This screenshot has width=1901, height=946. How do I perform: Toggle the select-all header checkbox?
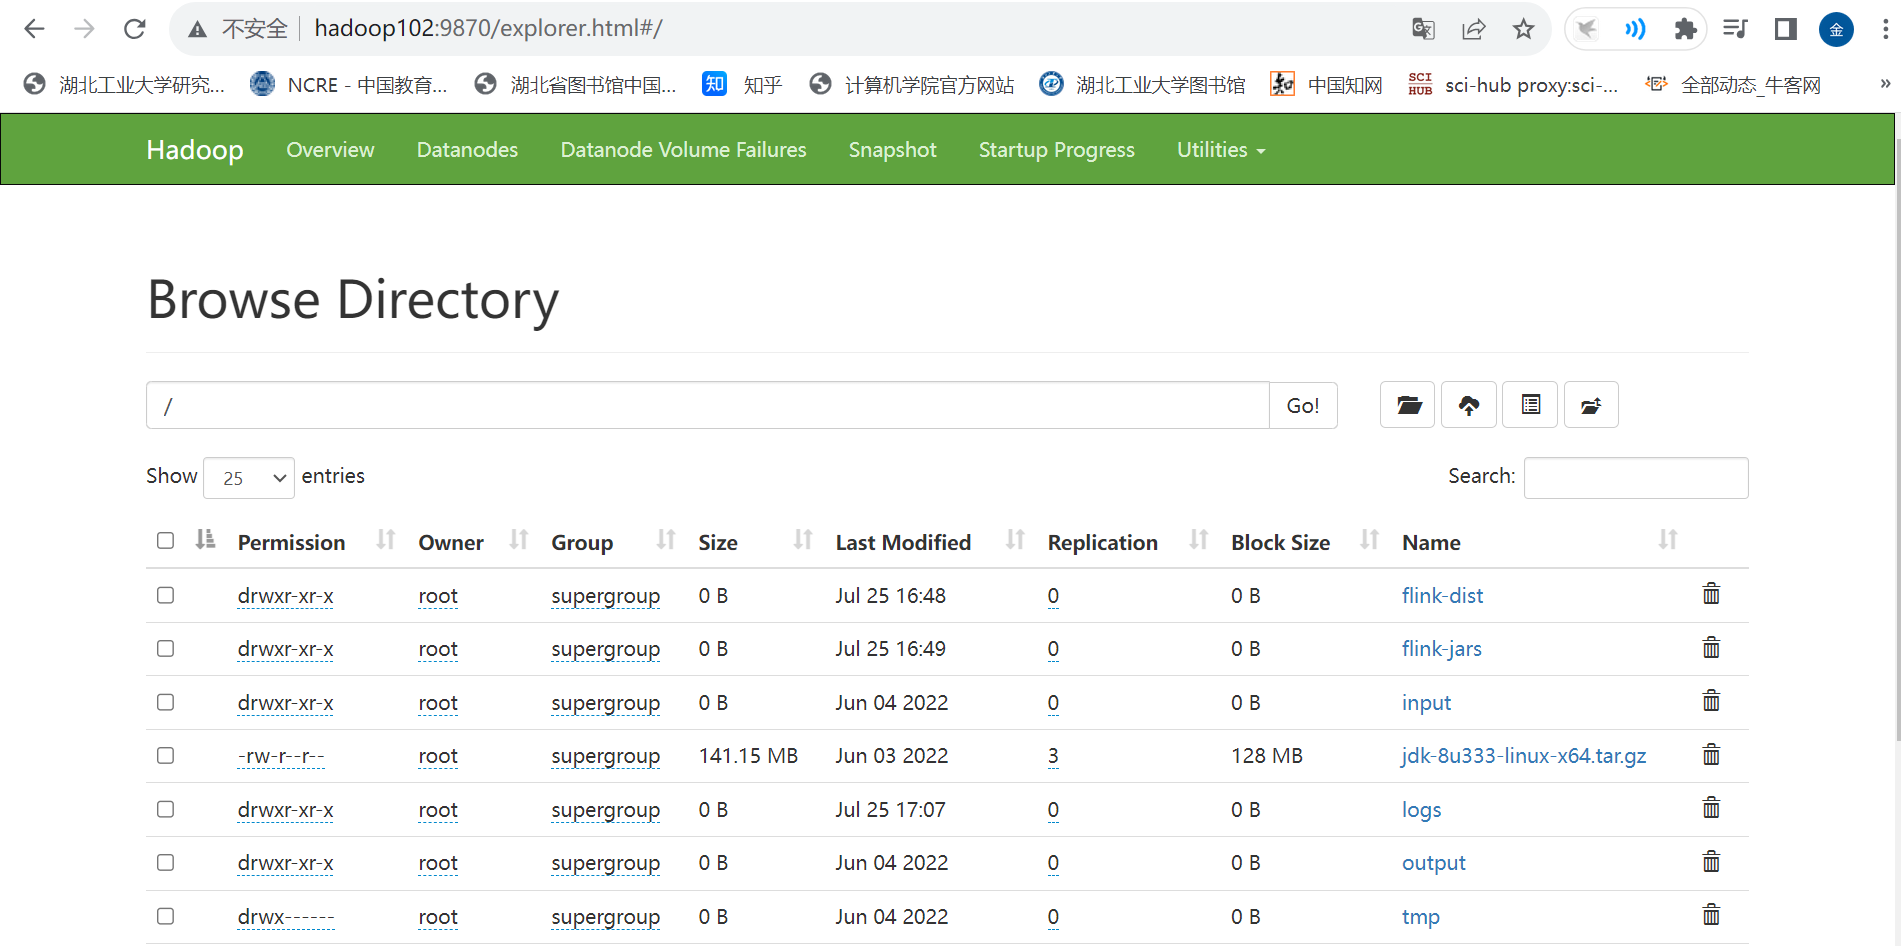166,541
